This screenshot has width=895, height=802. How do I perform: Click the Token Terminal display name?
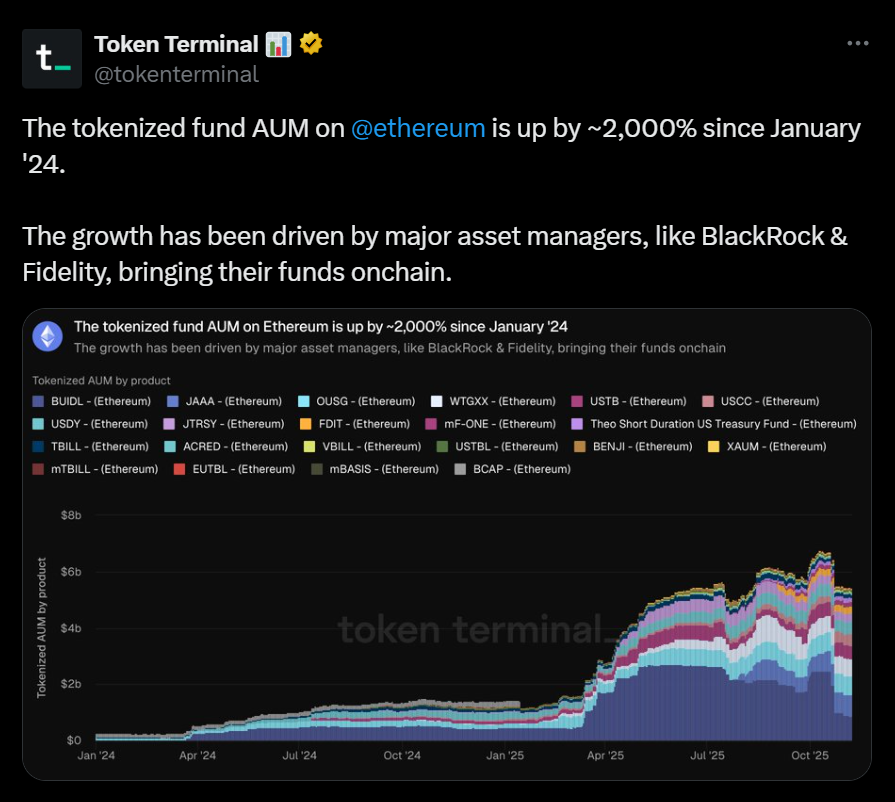[x=176, y=44]
